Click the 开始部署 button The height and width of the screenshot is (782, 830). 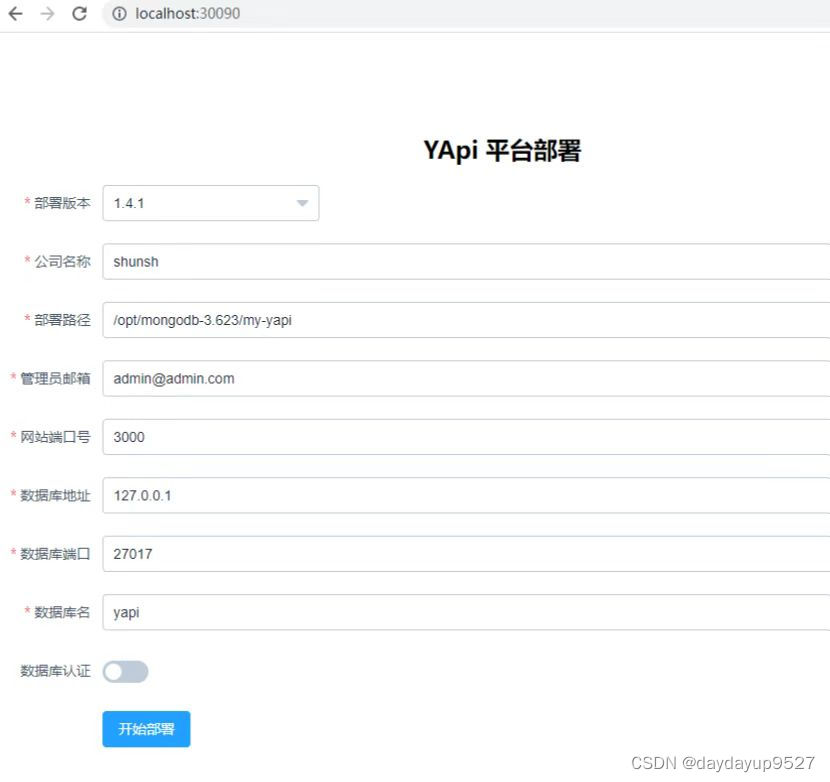[x=146, y=729]
